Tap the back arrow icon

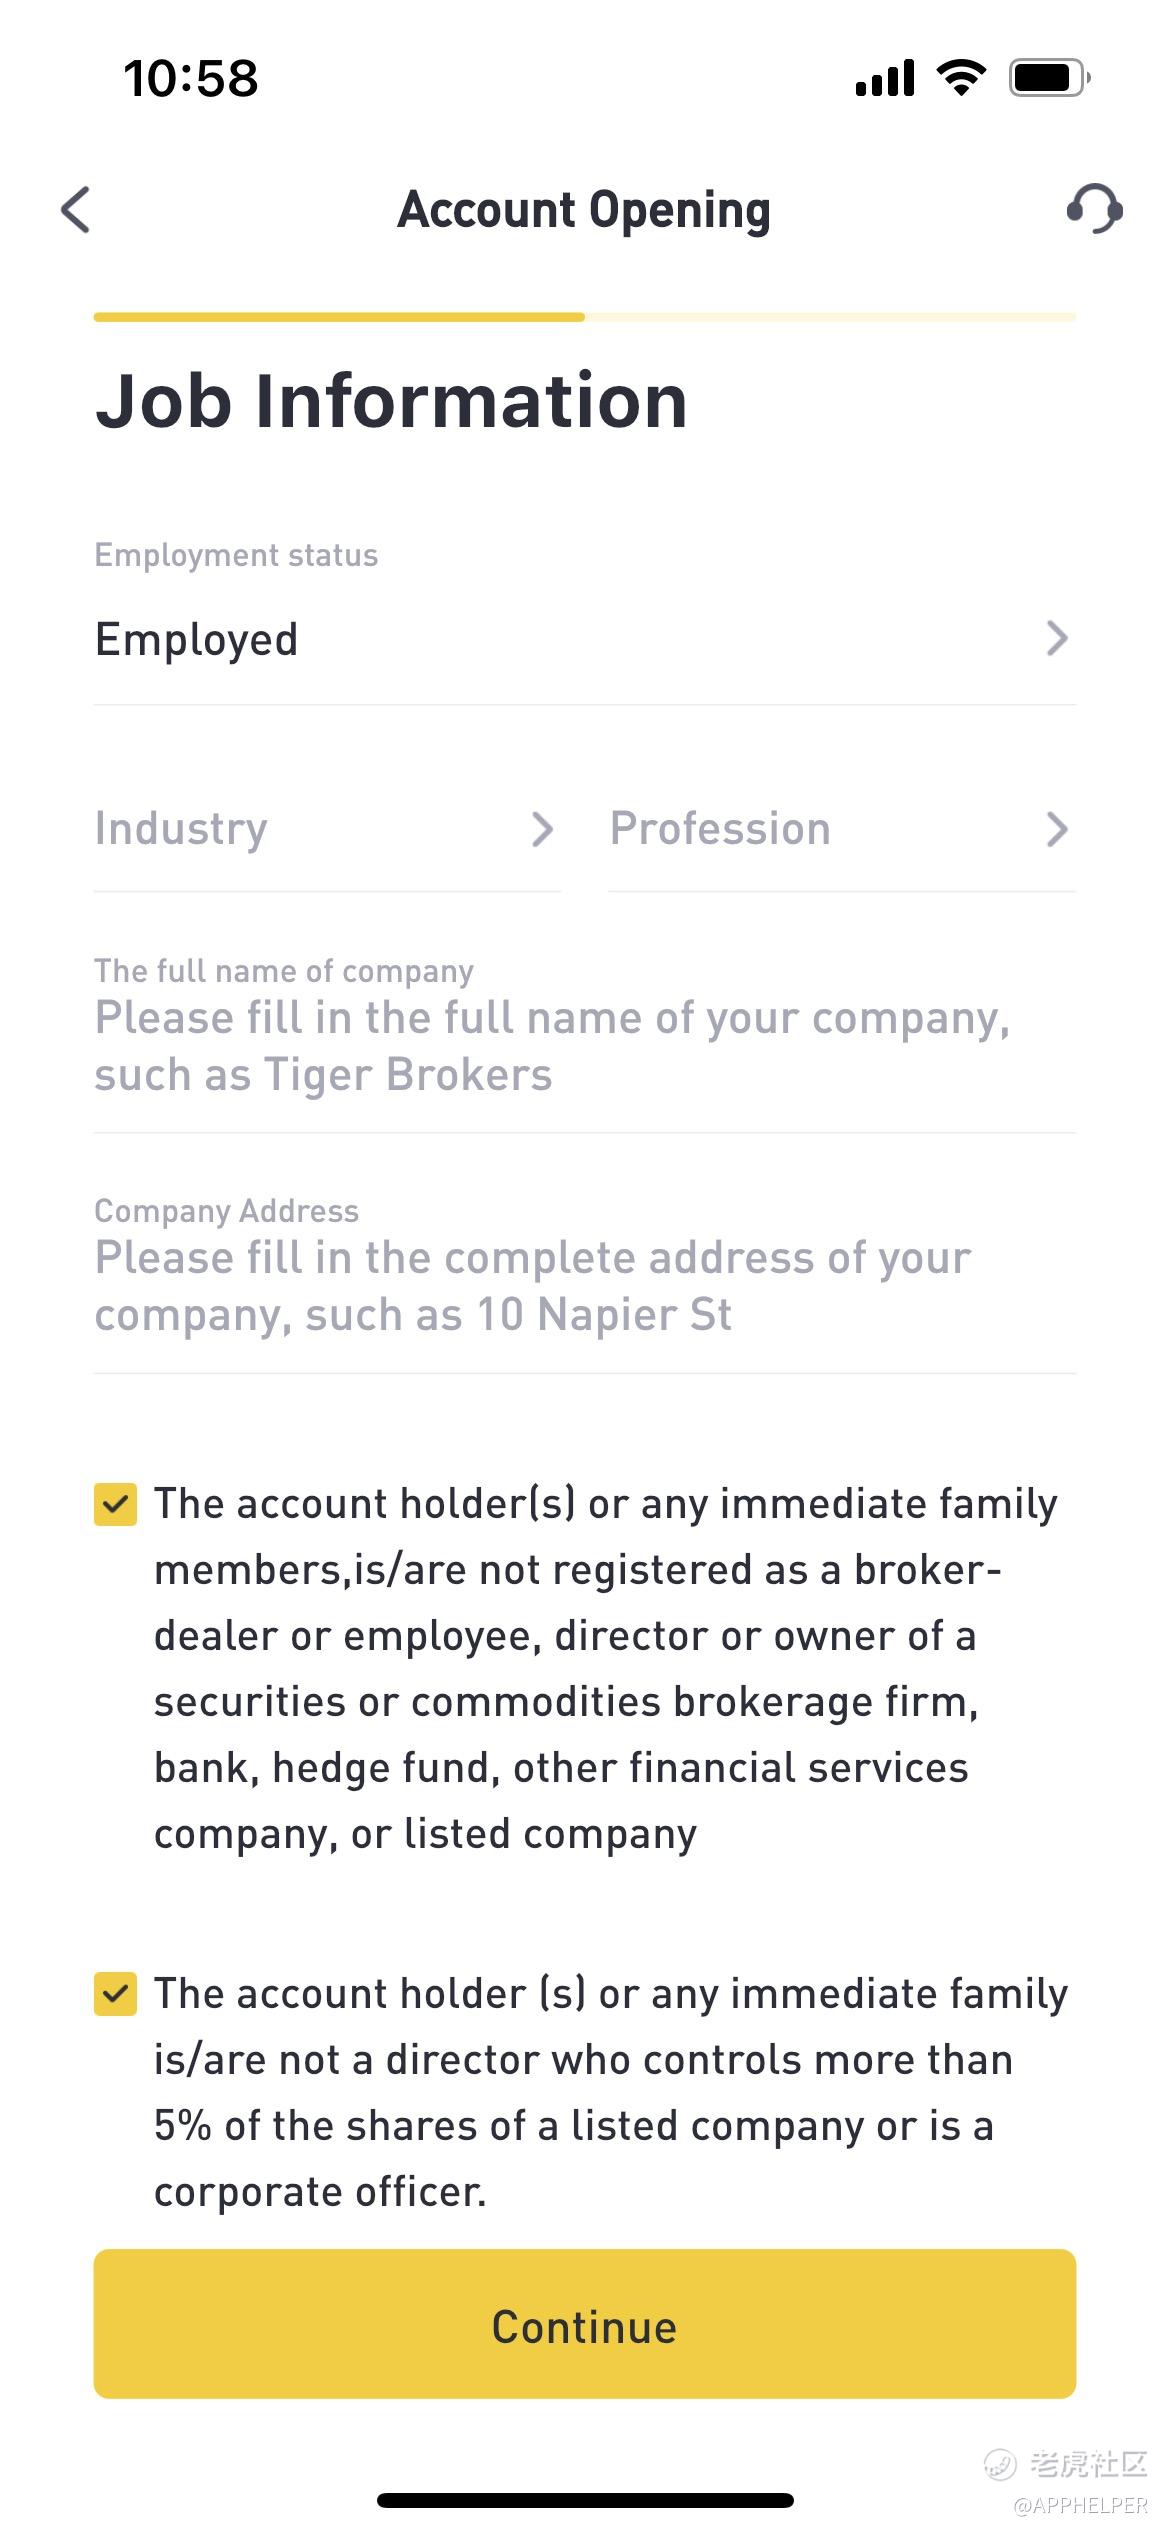(x=76, y=210)
